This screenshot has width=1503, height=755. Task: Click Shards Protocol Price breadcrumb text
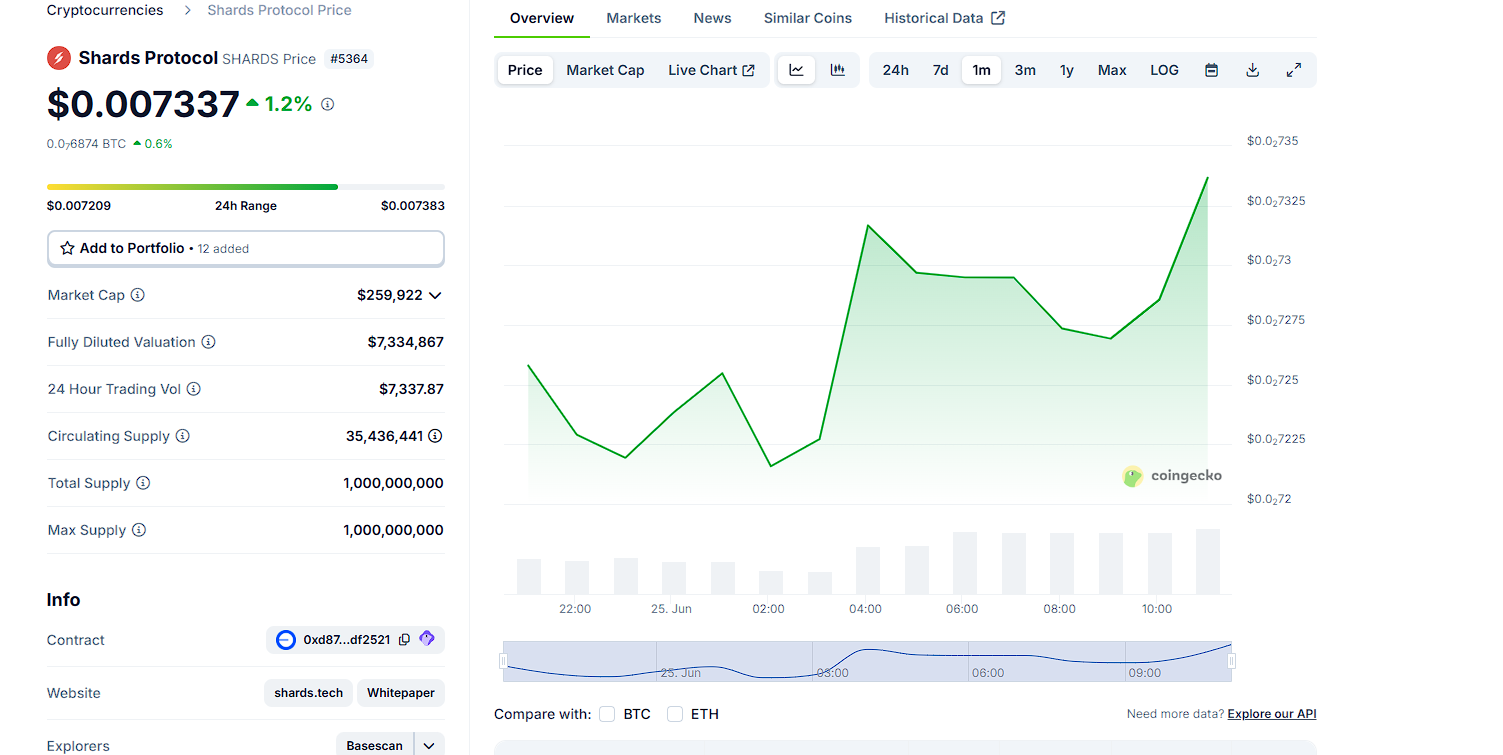279,10
